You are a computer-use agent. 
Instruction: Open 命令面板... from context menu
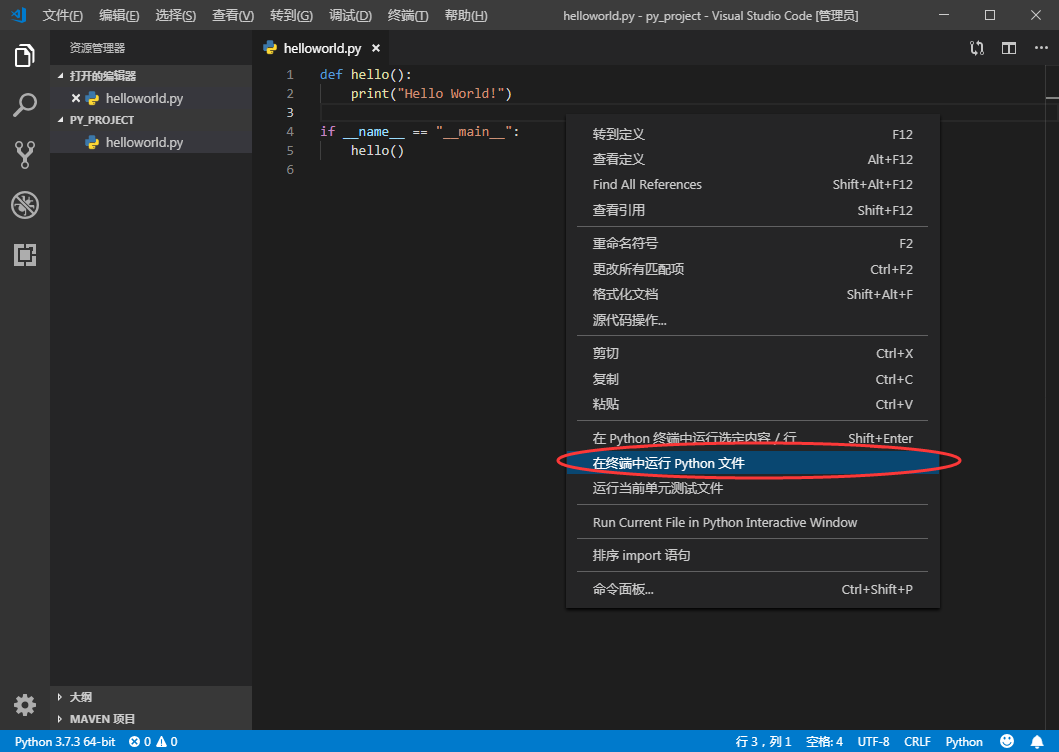coord(752,589)
